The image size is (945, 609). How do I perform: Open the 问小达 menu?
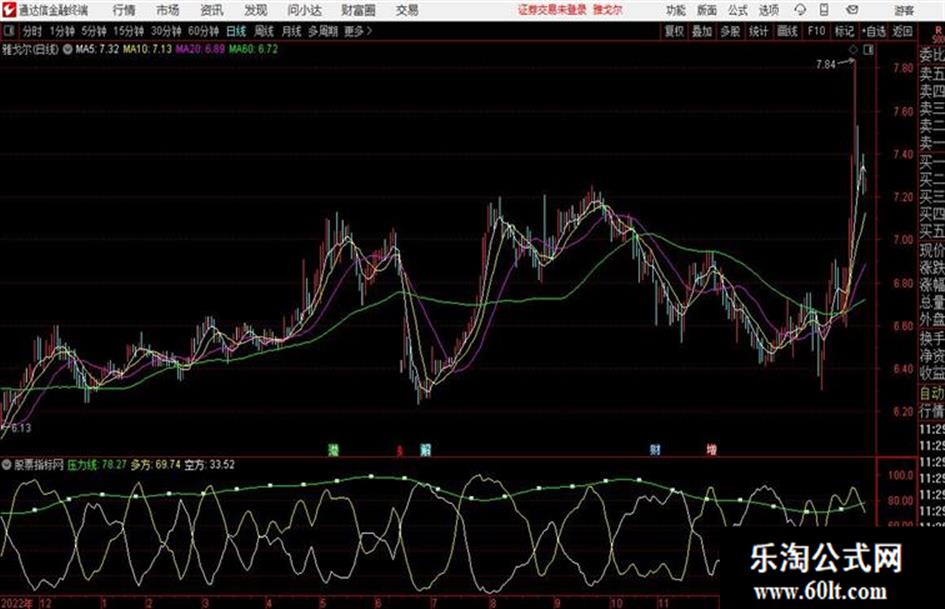point(304,10)
